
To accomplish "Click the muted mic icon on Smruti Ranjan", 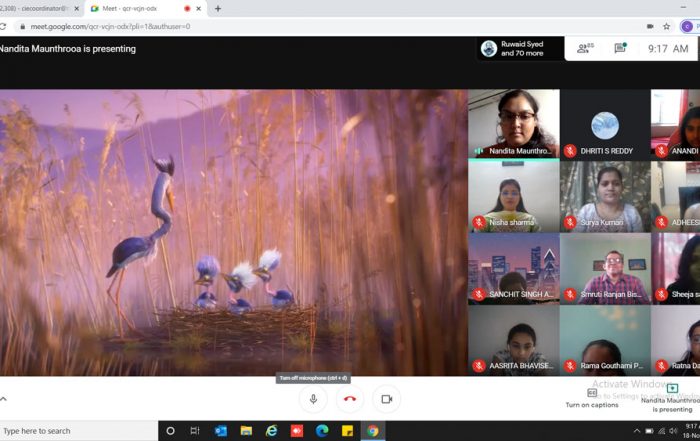I will (x=570, y=294).
